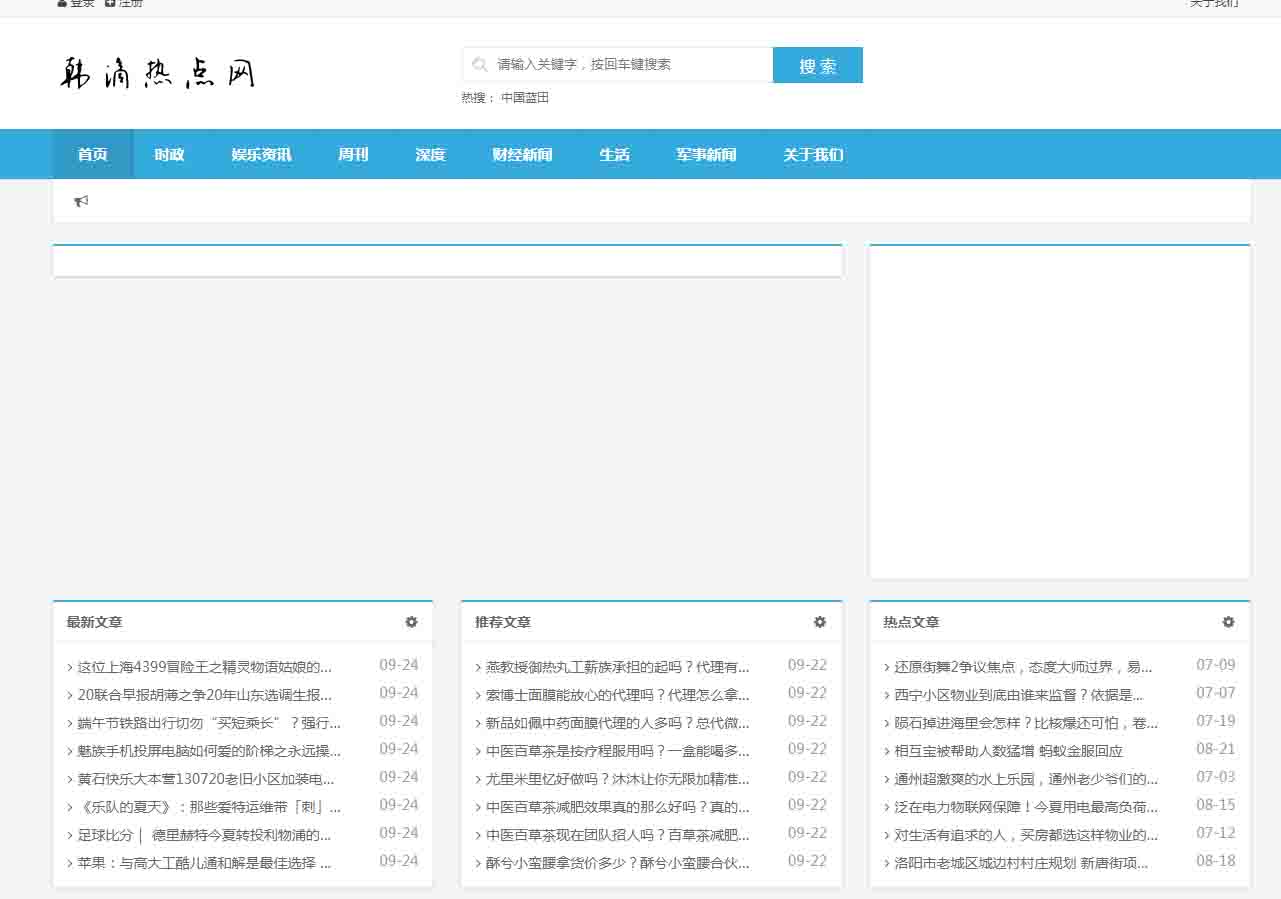
Task: Click the magnifier icon in search box
Action: (x=480, y=65)
